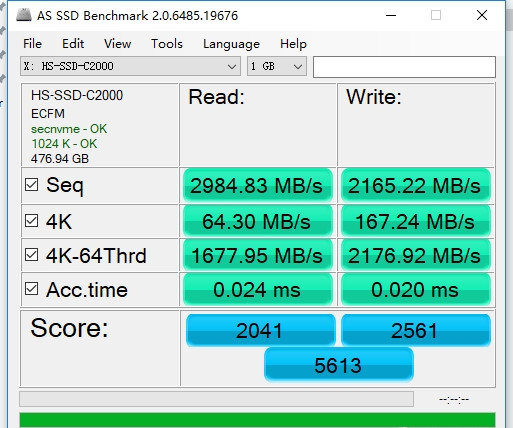Click the Seq read result 2984.83 MB/s
The image size is (513, 428).
258,185
